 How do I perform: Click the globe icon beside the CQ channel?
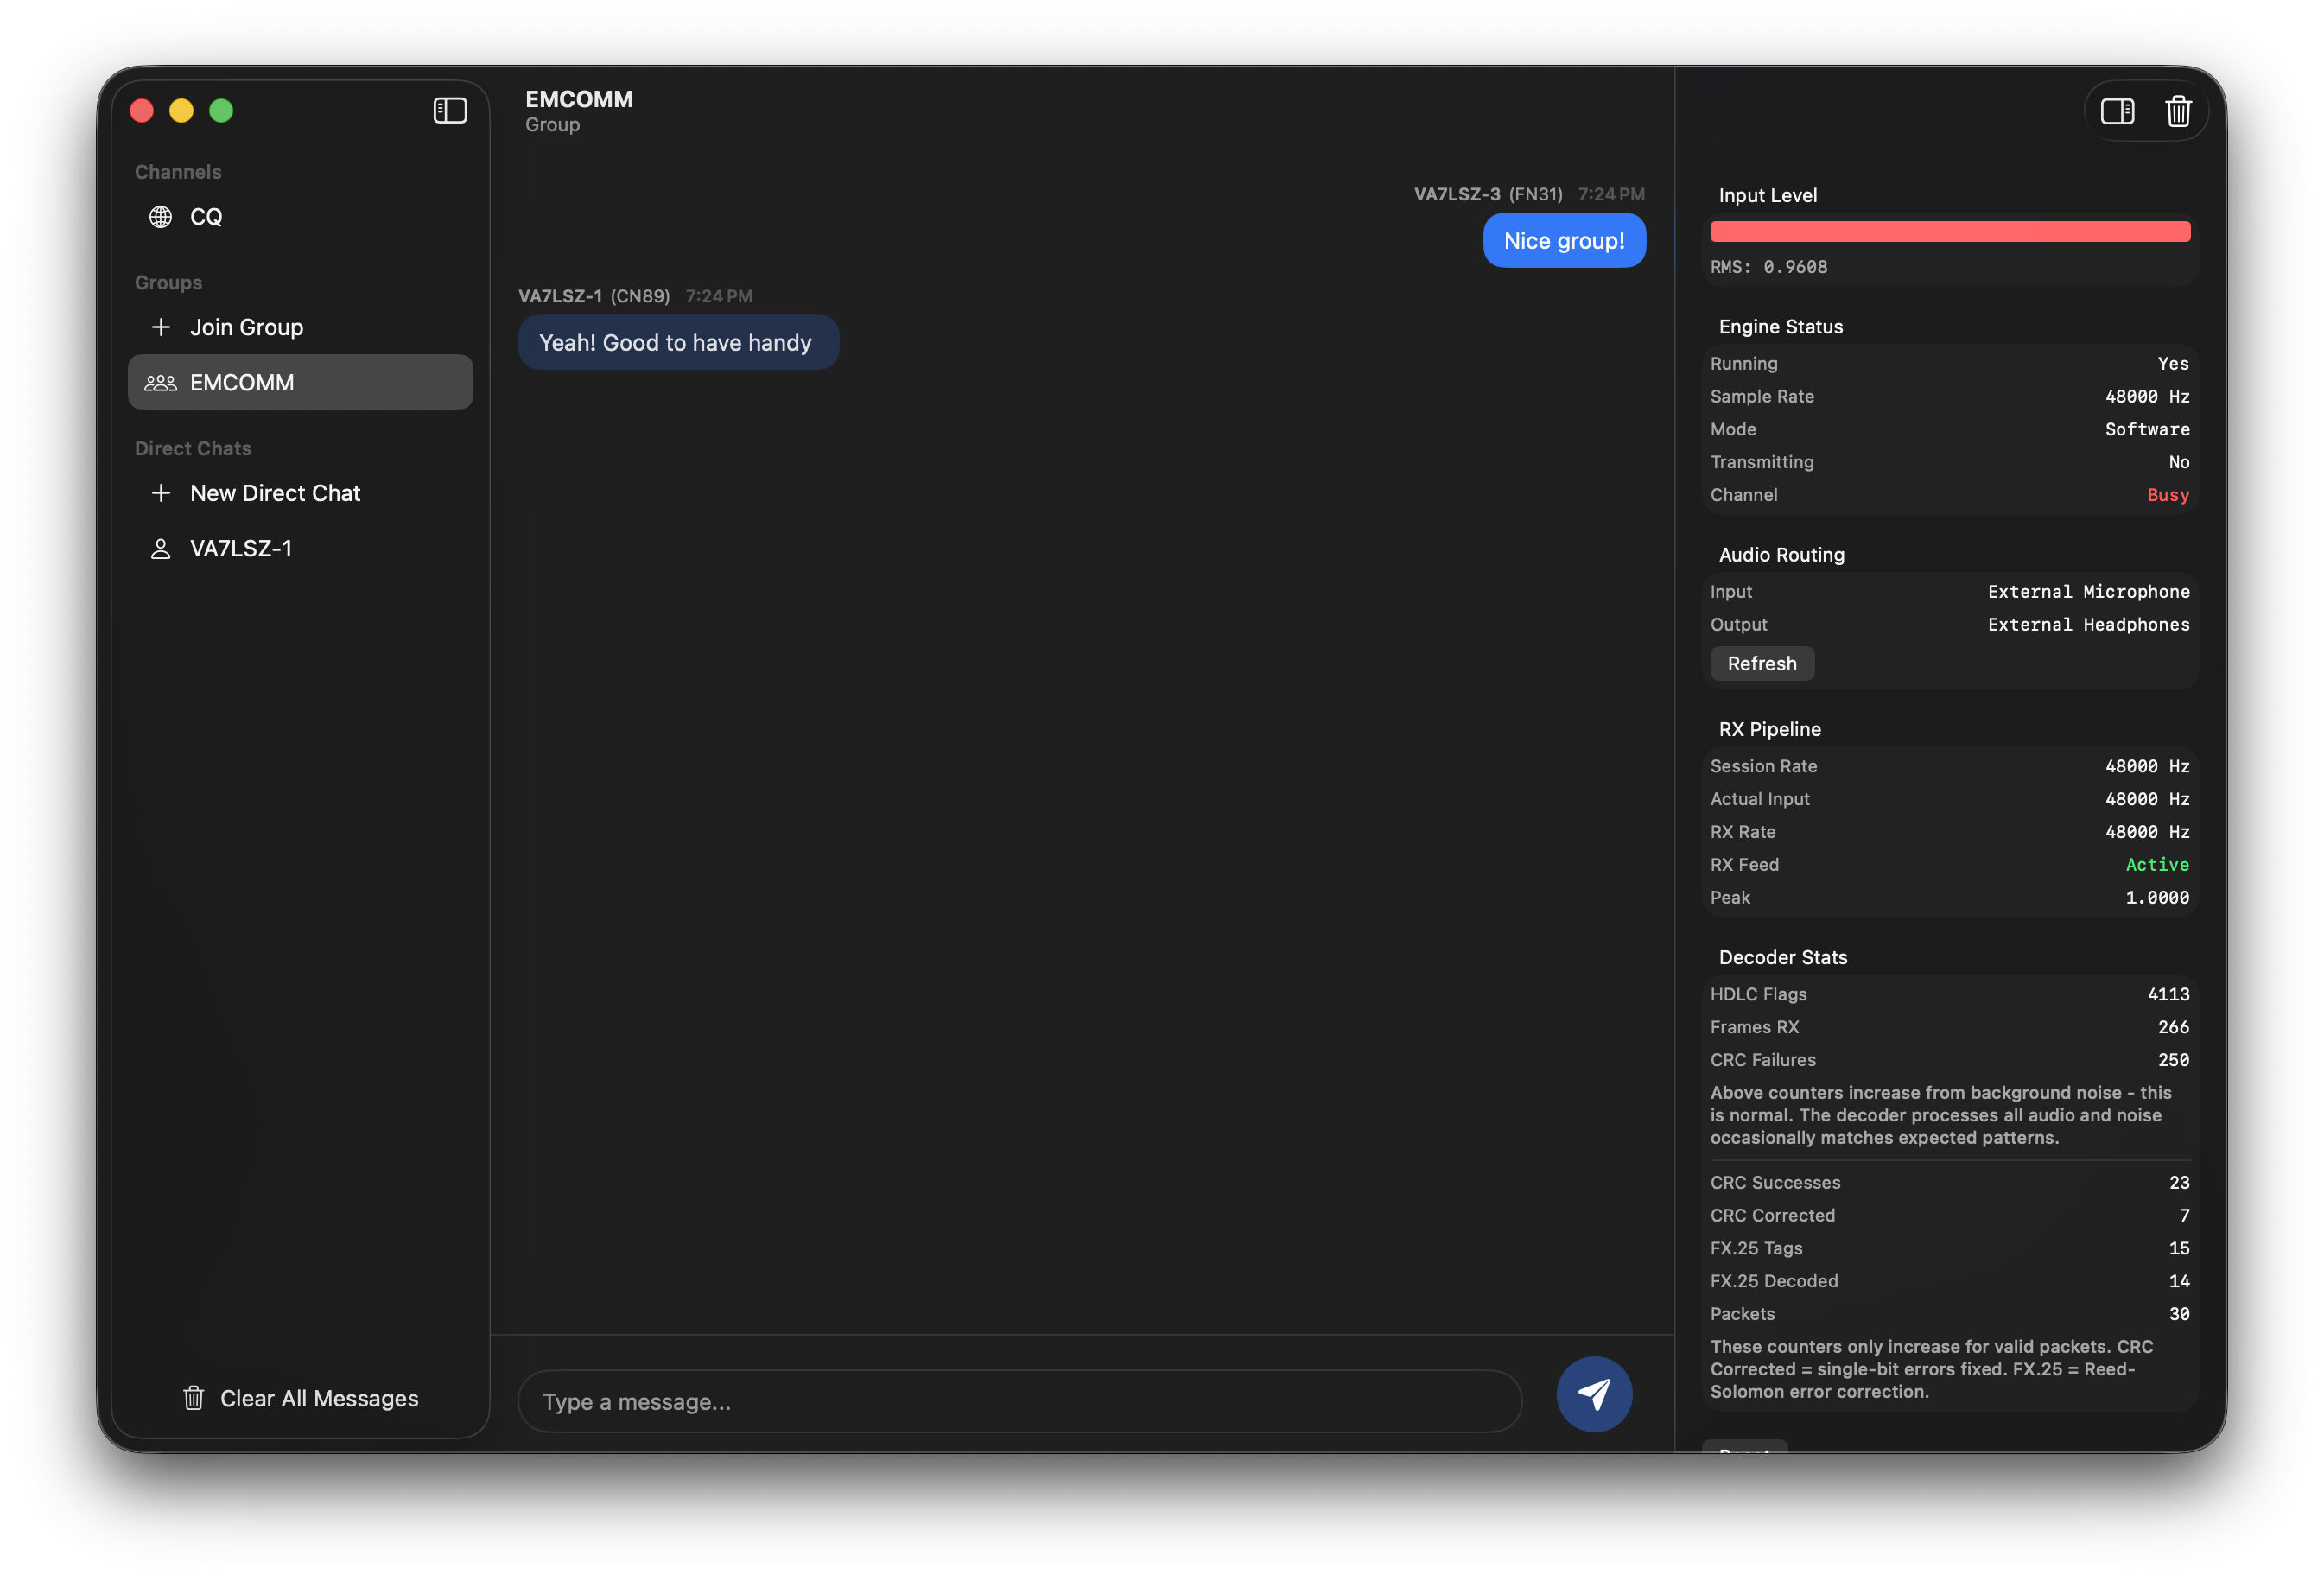[160, 216]
